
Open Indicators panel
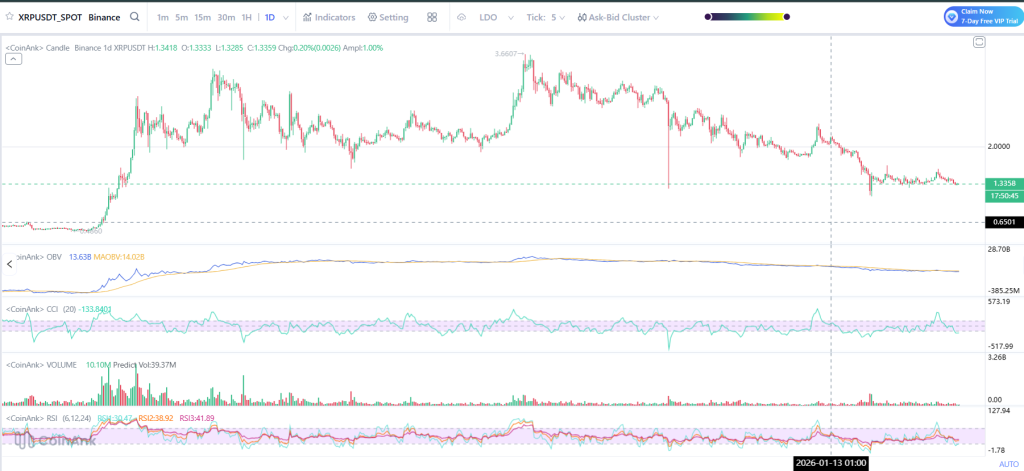(328, 17)
